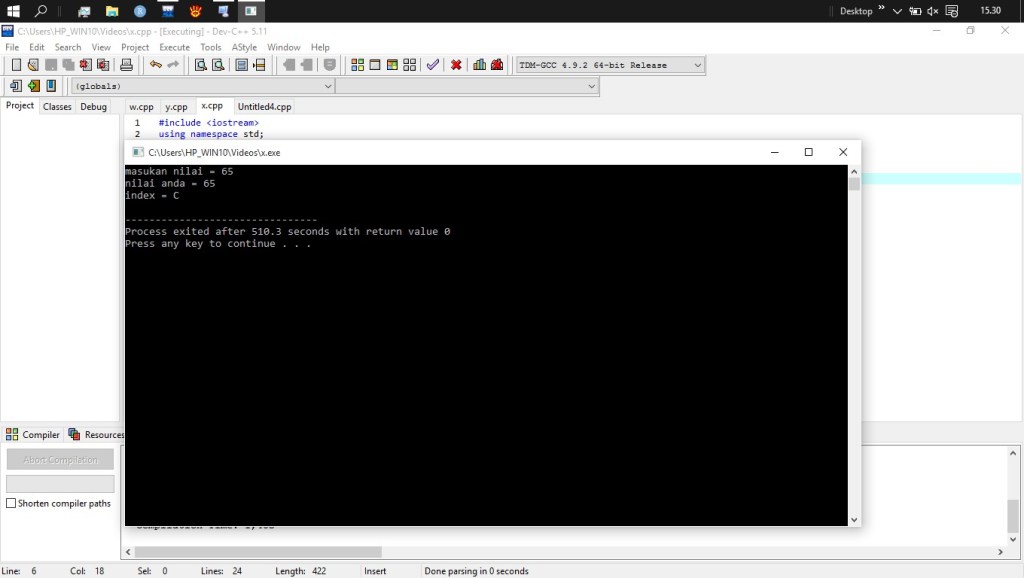Click the Find magnifier icon in toolbar
The width and height of the screenshot is (1024, 578).
(200, 65)
